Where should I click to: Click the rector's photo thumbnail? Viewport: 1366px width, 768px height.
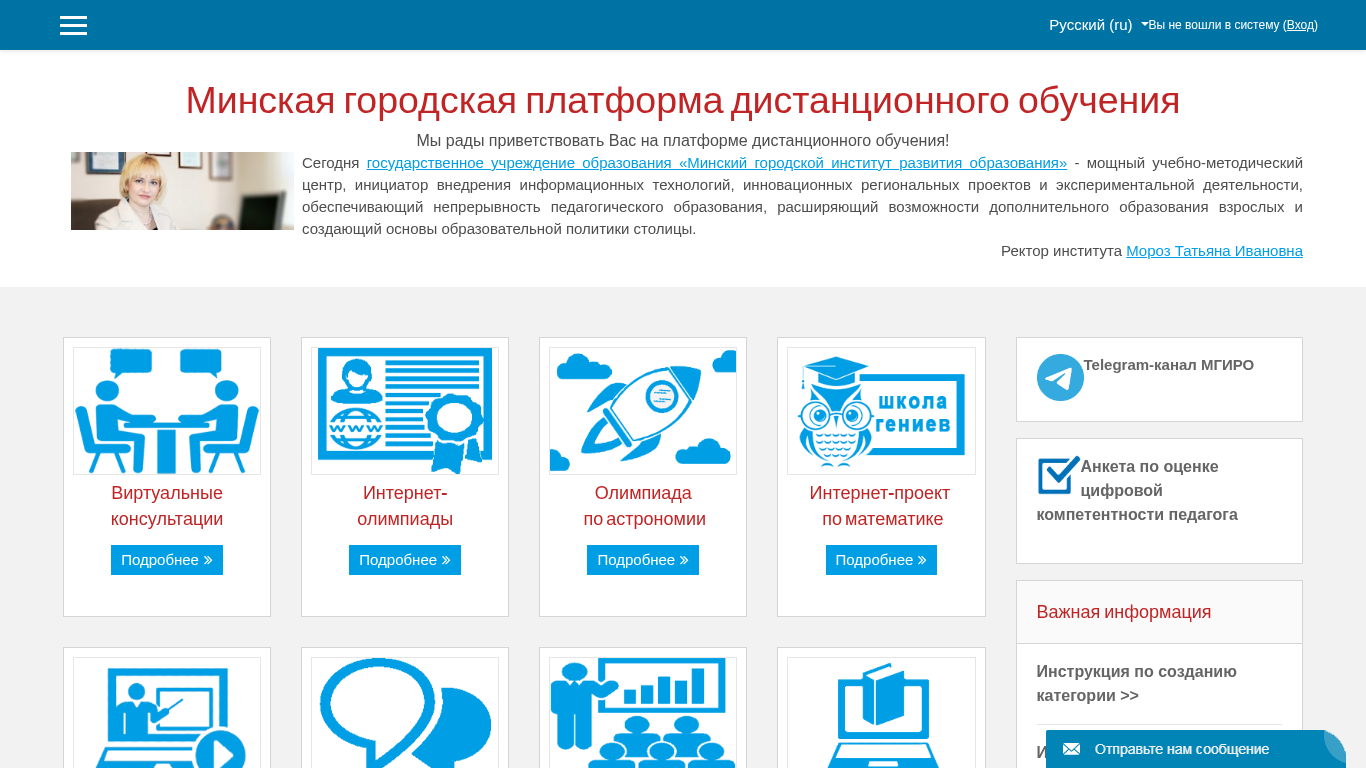click(182, 191)
